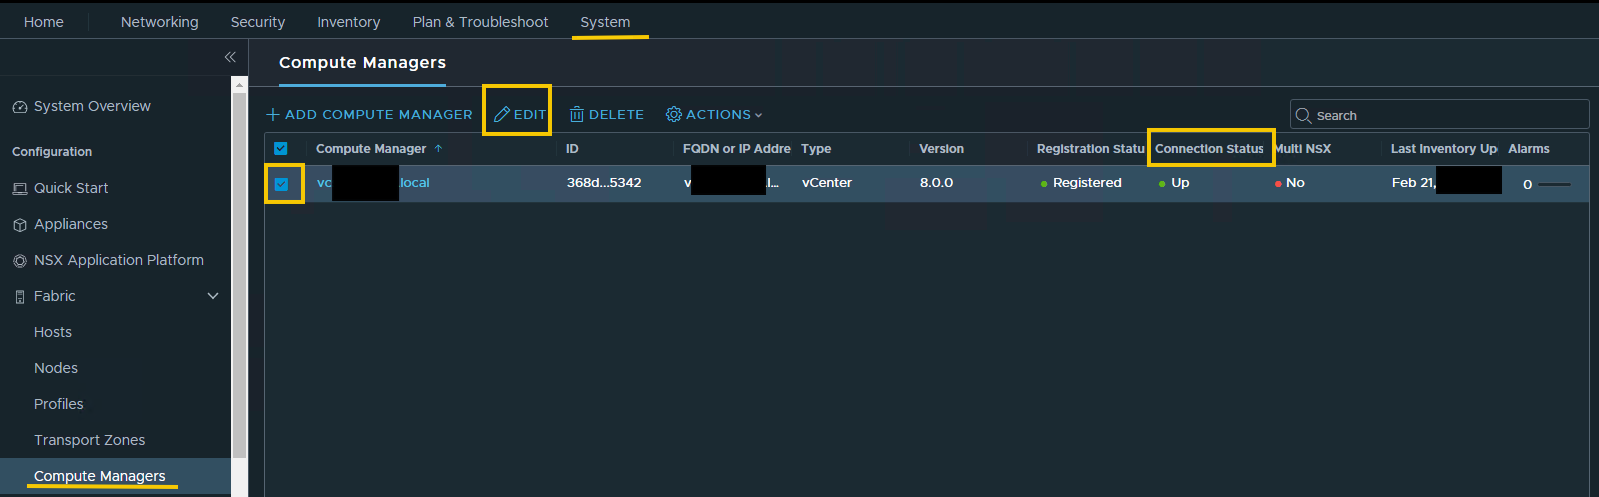Click the FQDN or IP Address column header
This screenshot has width=1599, height=497.
coord(737,149)
